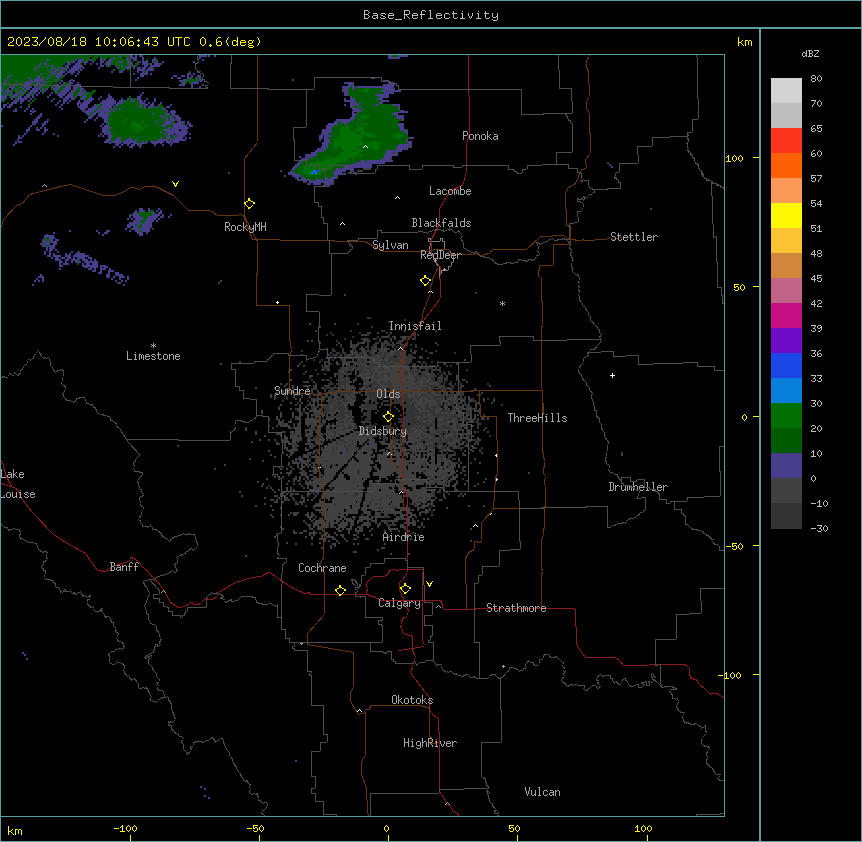Click the Ponoka city label
This screenshot has height=842, width=862.
click(480, 136)
